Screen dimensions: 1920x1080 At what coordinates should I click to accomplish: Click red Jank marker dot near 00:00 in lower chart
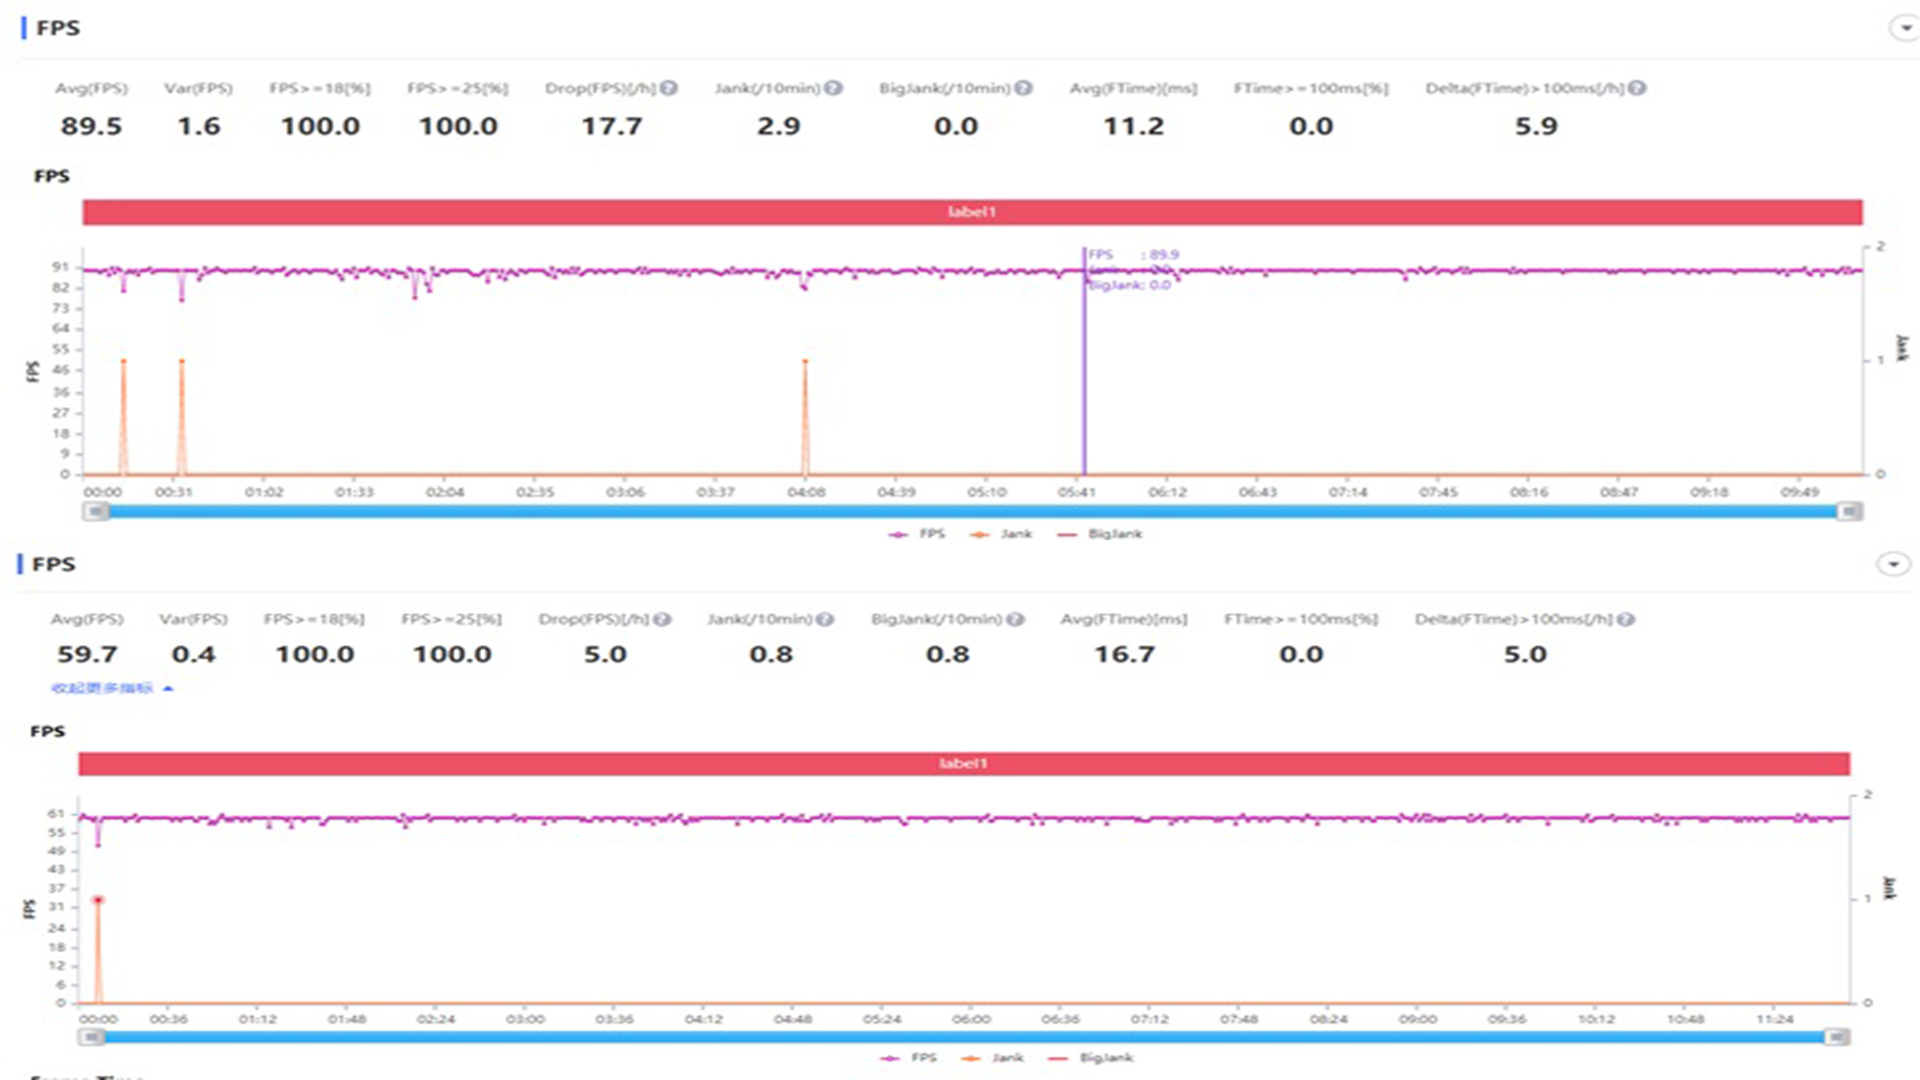click(x=98, y=900)
